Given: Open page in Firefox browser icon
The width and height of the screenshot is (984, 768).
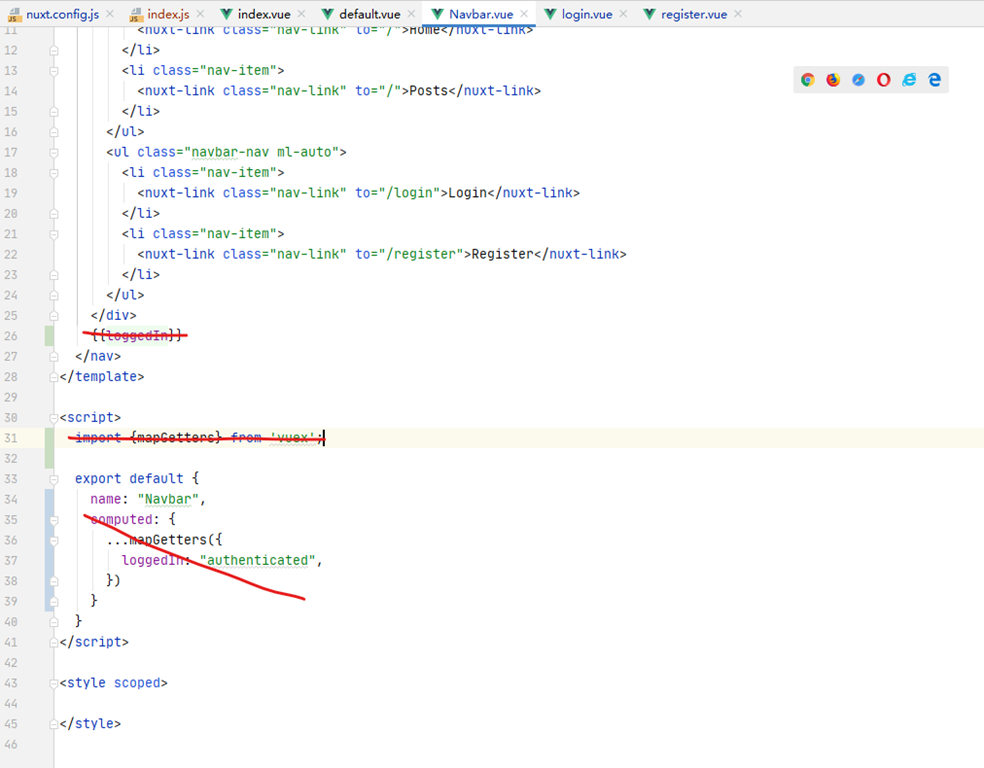Looking at the screenshot, I should (833, 80).
